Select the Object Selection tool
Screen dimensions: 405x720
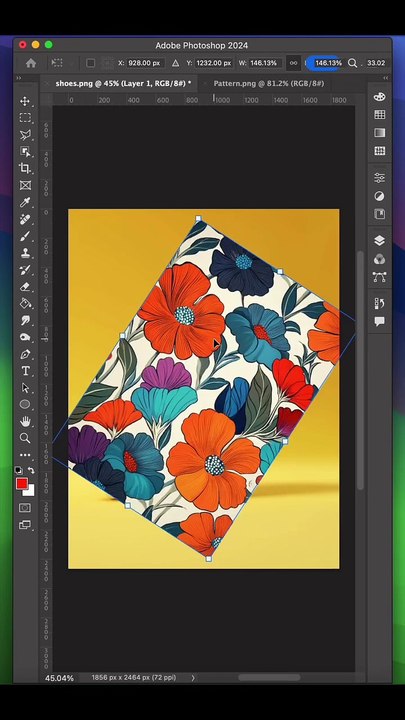(25, 152)
